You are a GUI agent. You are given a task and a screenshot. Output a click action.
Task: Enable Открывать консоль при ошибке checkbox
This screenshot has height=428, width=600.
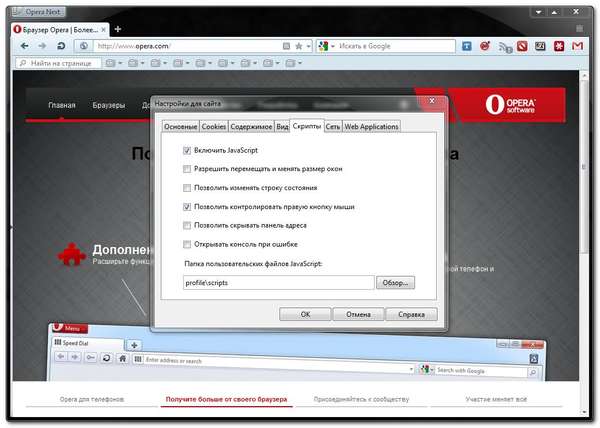(x=187, y=243)
